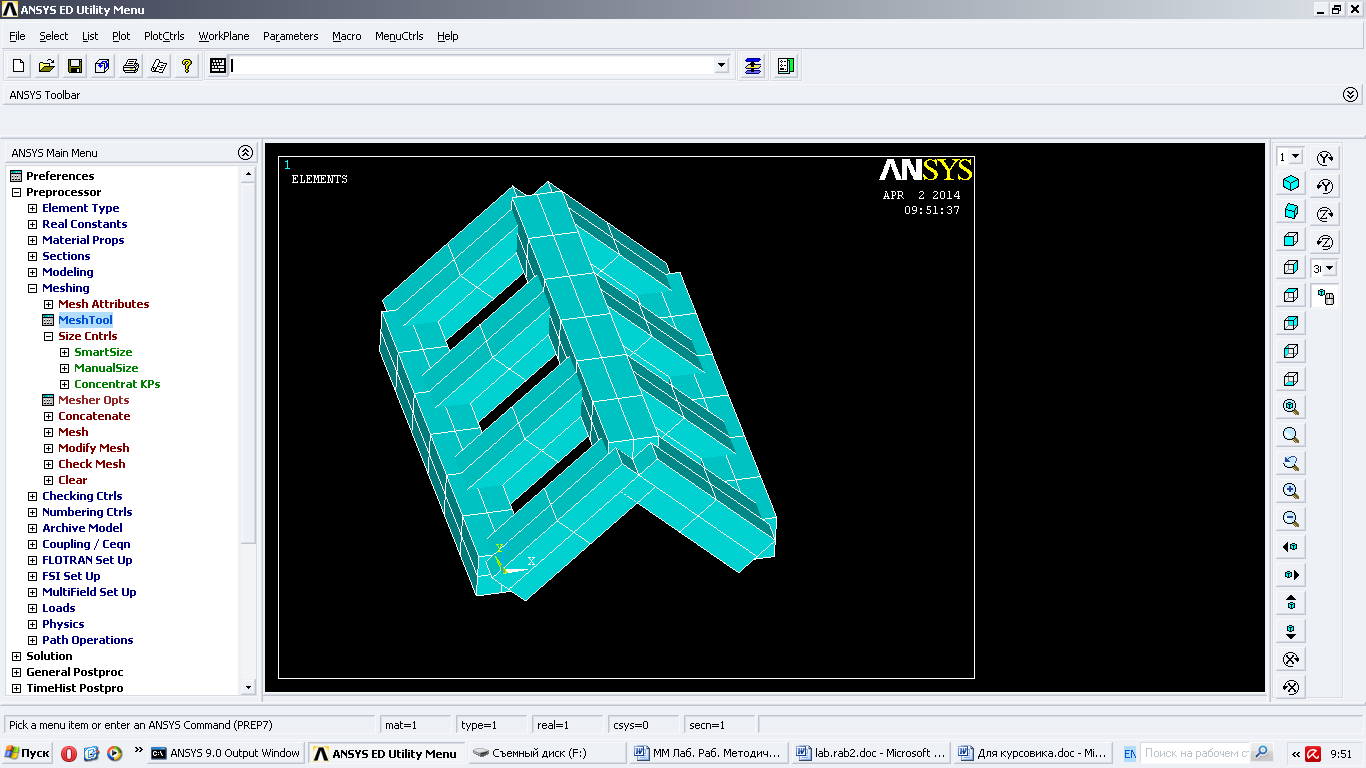Image resolution: width=1366 pixels, height=768 pixels.
Task: Pan the model down
Action: [x=1291, y=631]
